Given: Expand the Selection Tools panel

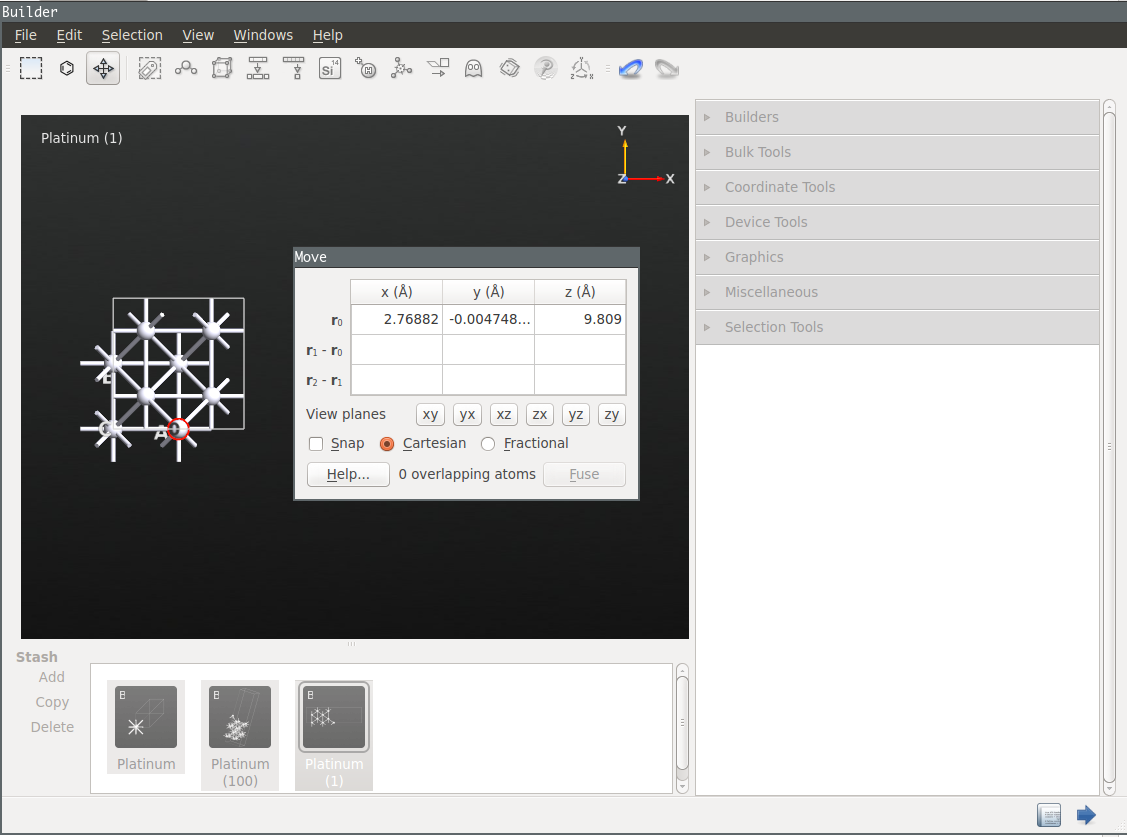Looking at the screenshot, I should 897,328.
